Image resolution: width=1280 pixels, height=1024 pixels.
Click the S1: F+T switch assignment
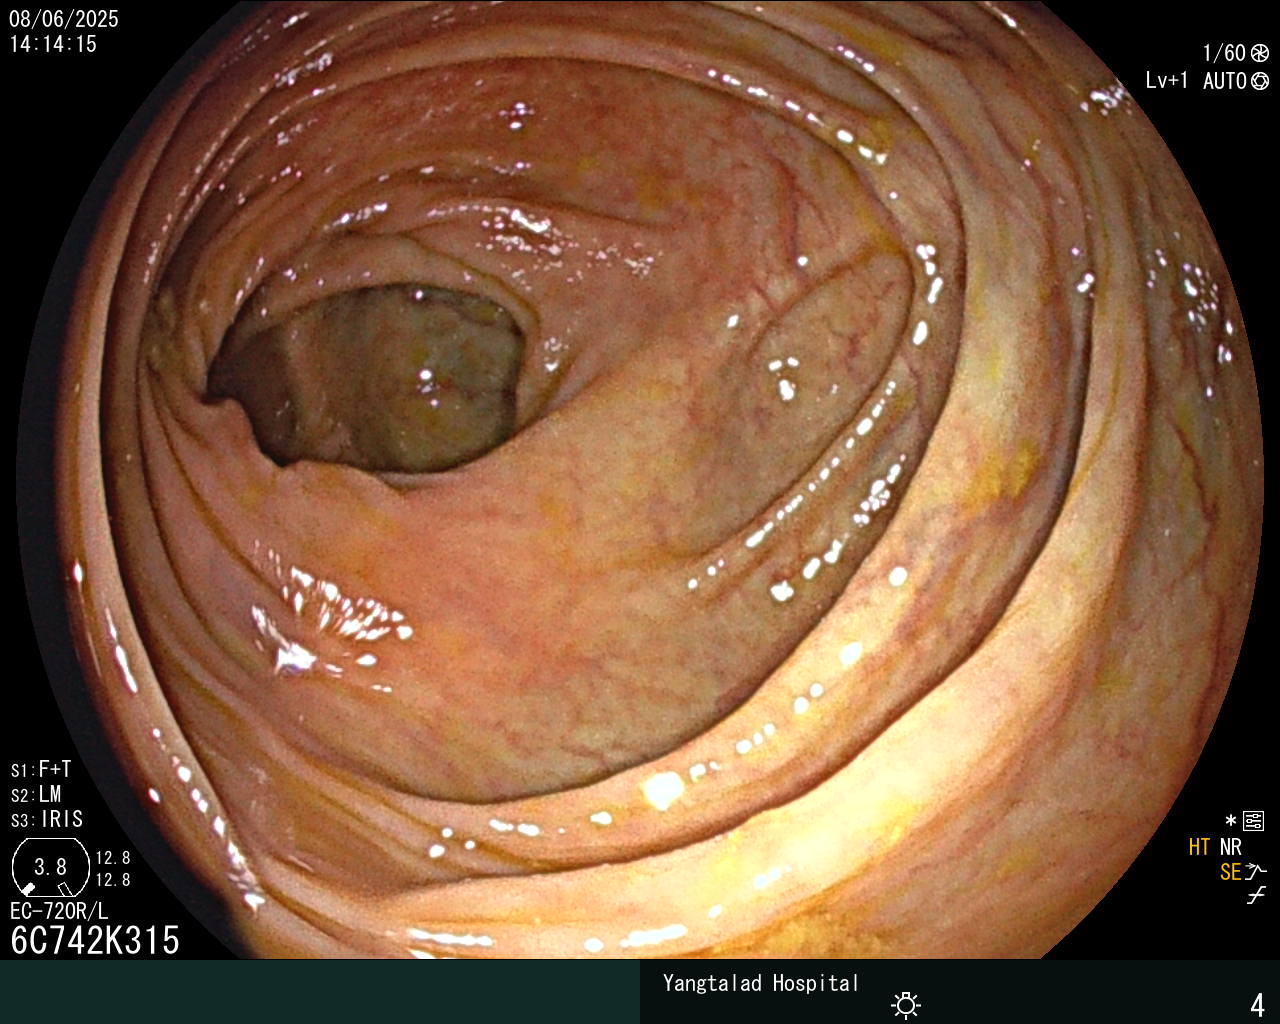41,770
